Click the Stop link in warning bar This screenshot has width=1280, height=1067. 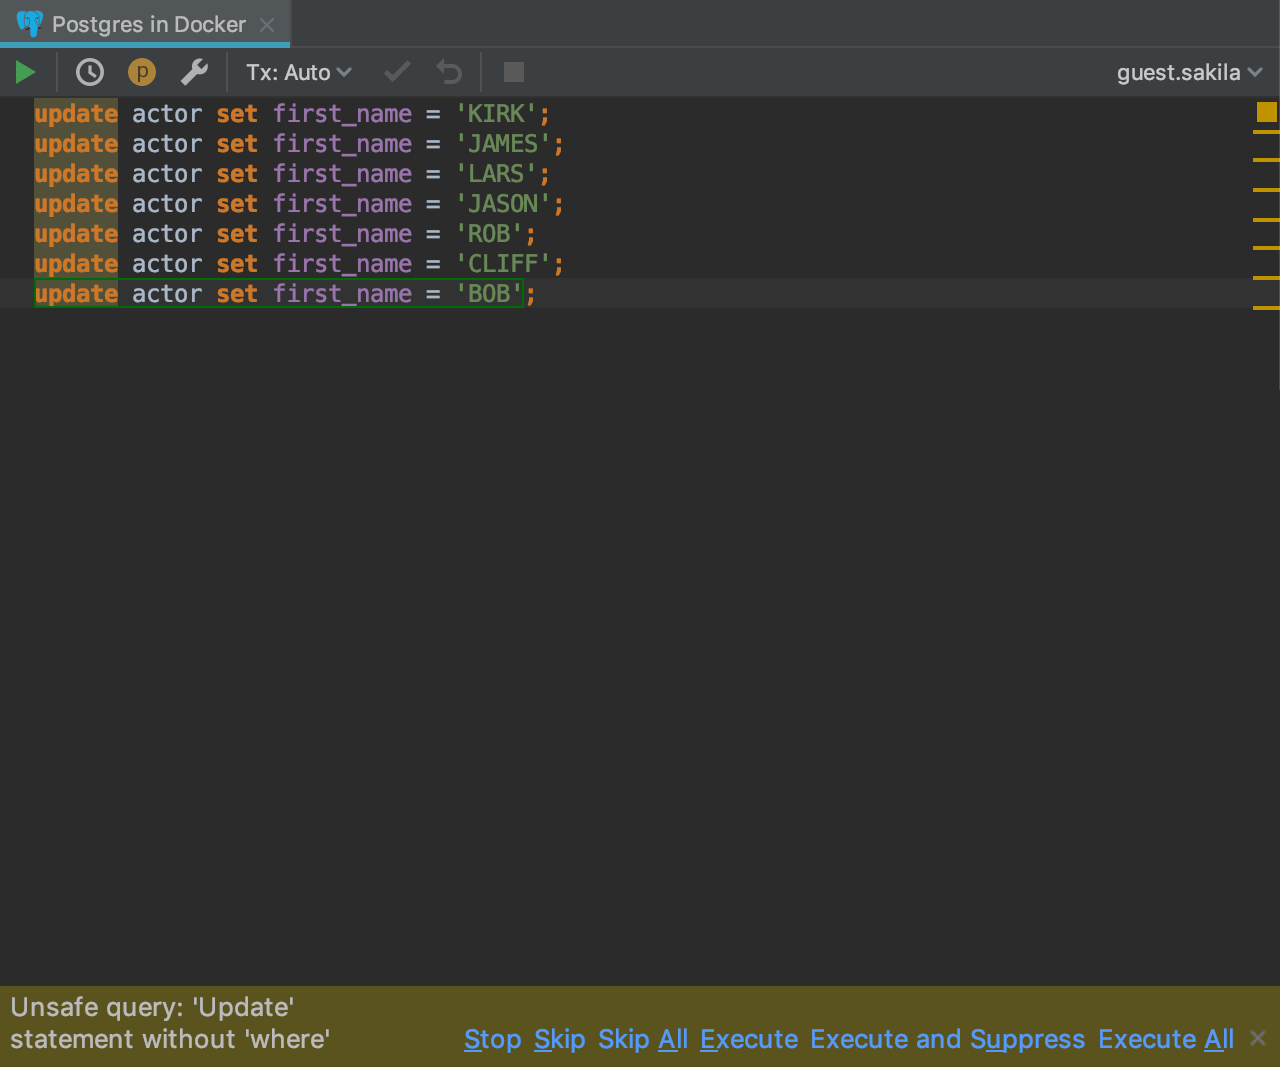492,1039
